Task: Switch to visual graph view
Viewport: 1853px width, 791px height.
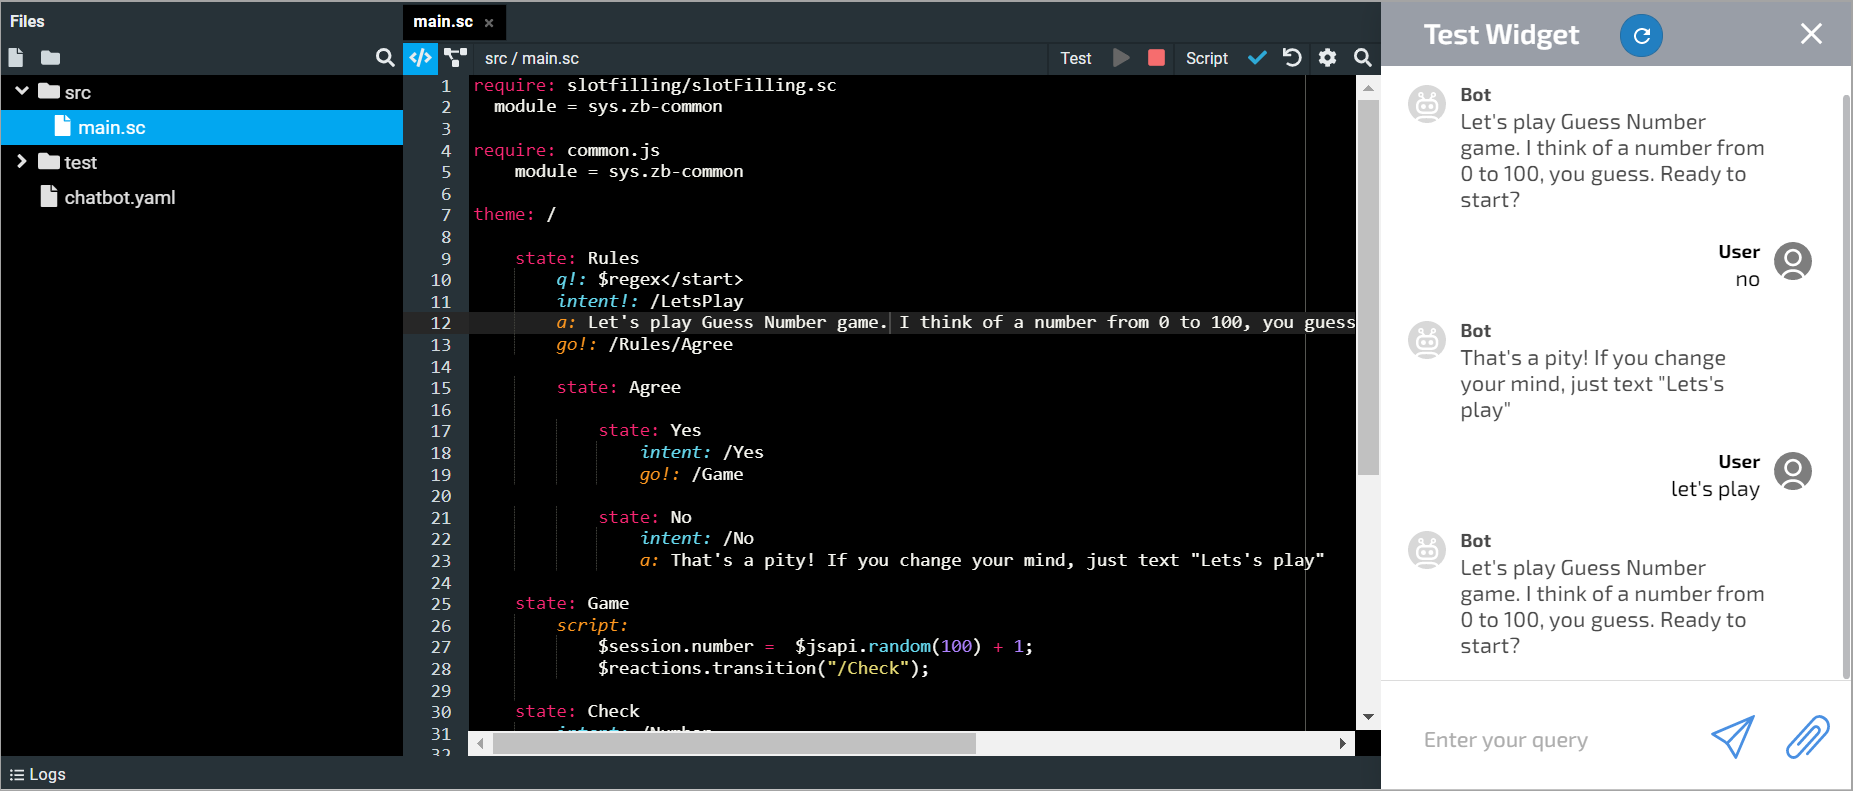Action: (456, 58)
